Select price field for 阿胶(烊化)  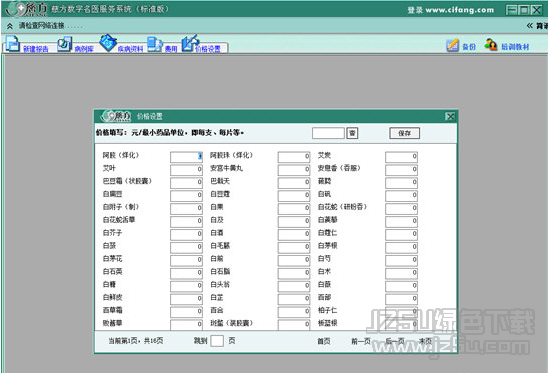coord(186,157)
